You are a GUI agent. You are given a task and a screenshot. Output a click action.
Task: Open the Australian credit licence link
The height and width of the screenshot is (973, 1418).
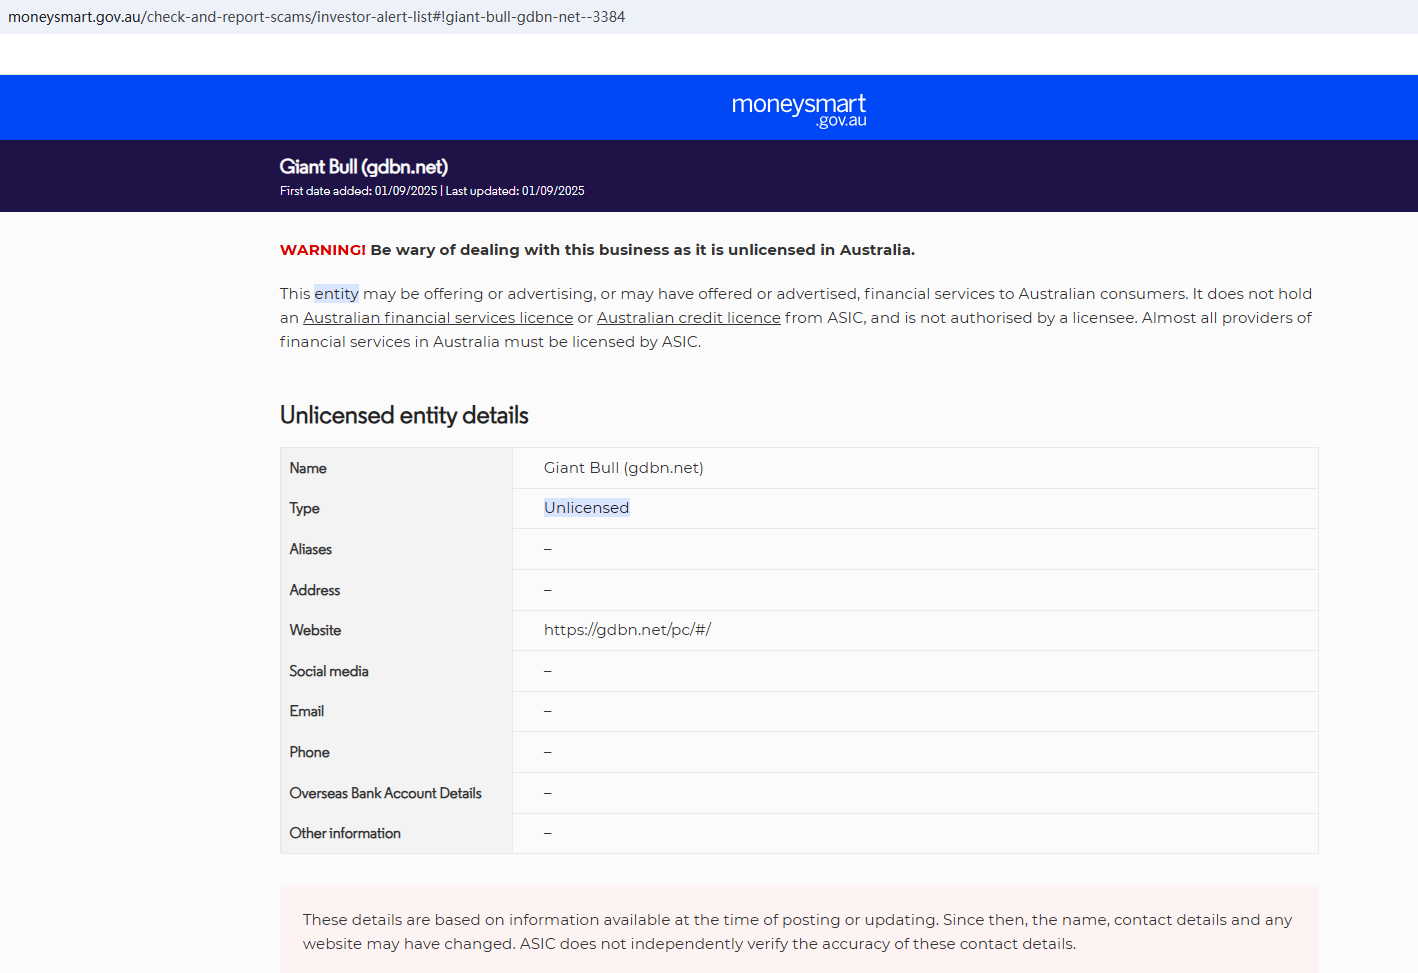688,318
